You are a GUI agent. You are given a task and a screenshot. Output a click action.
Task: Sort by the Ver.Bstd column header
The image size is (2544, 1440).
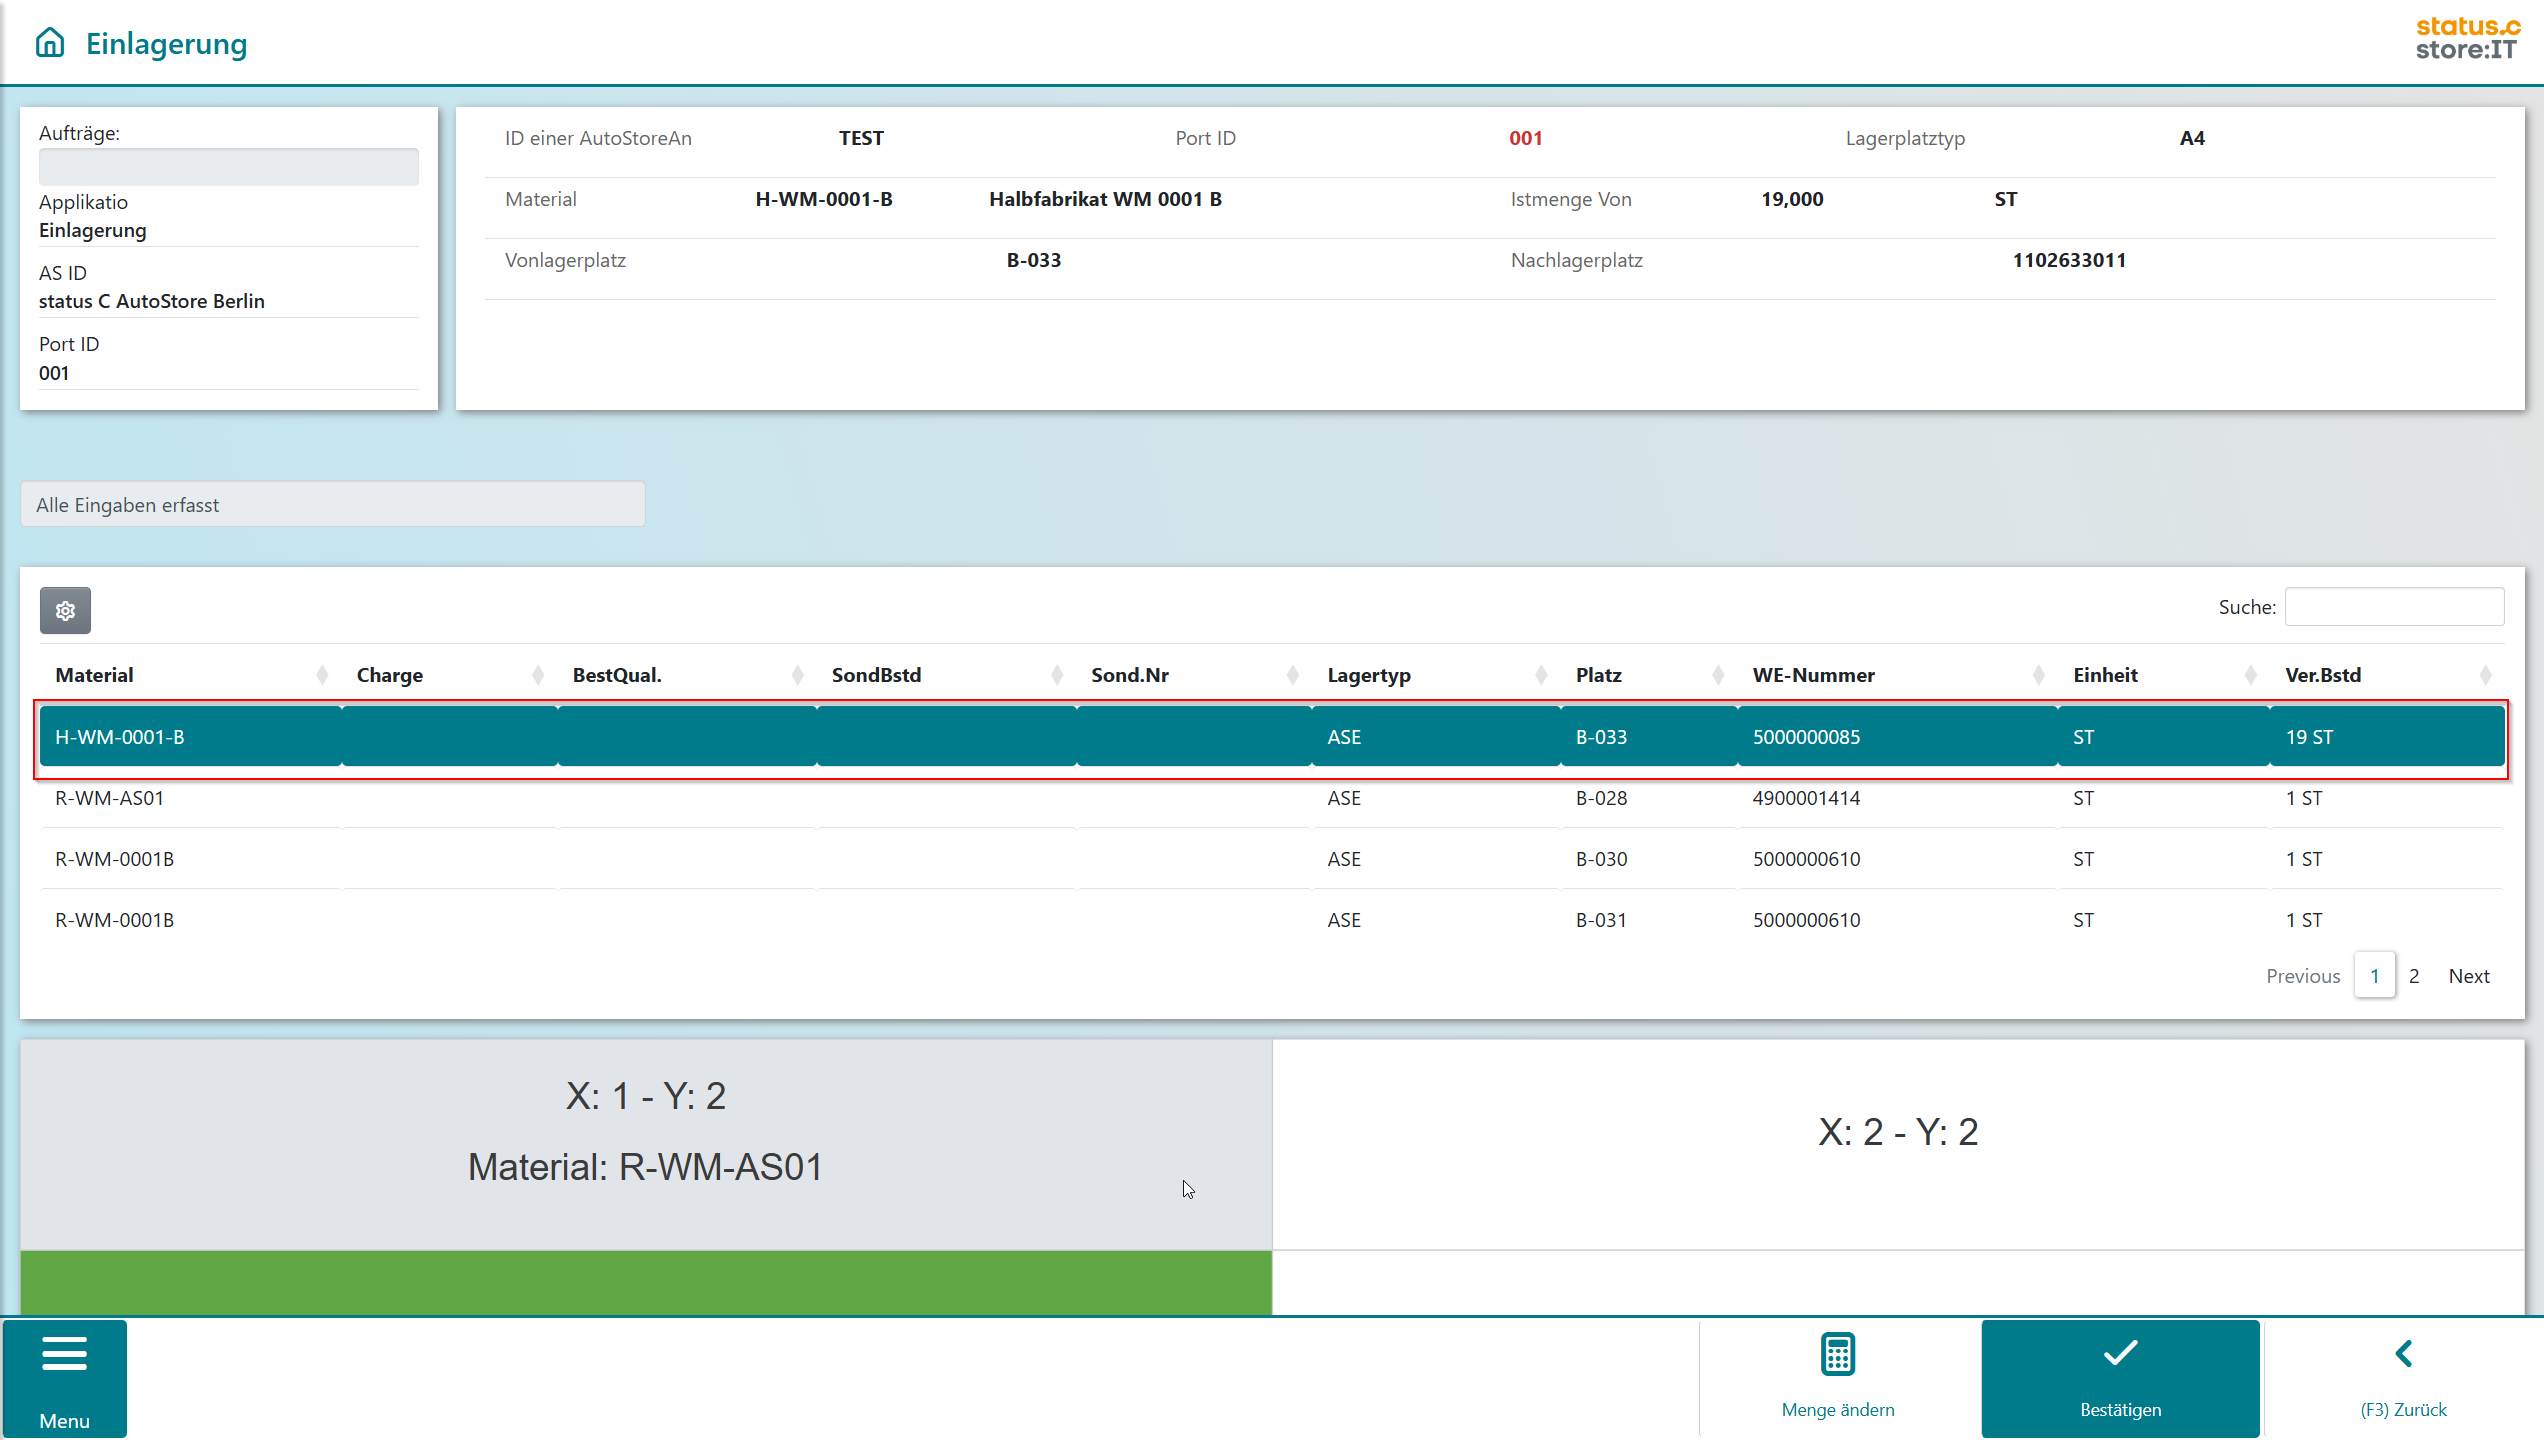(2322, 675)
